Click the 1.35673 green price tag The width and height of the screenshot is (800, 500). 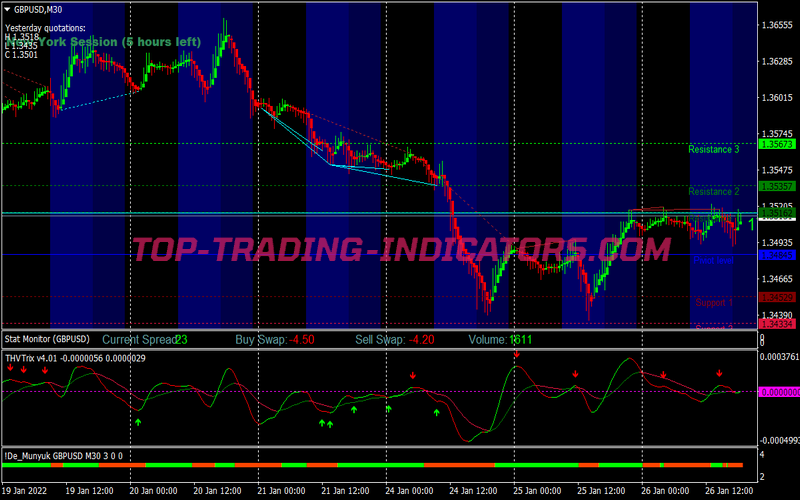tap(776, 145)
